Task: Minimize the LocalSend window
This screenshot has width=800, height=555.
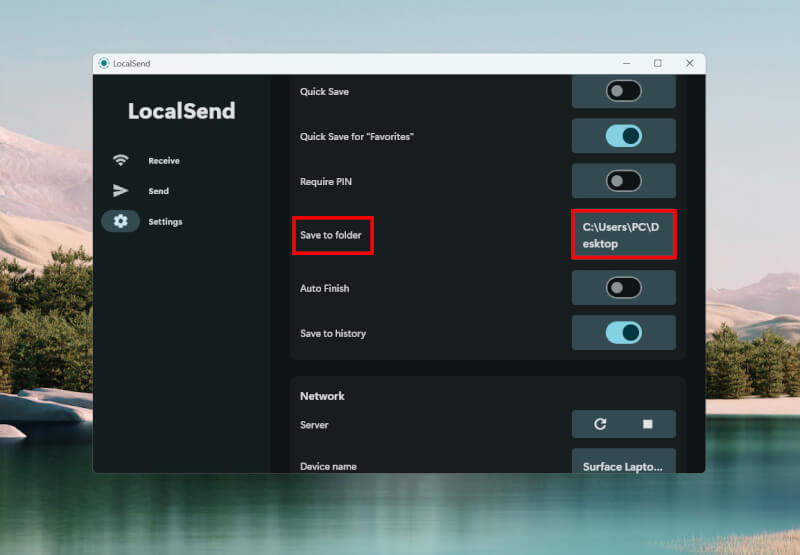Action: (x=627, y=63)
